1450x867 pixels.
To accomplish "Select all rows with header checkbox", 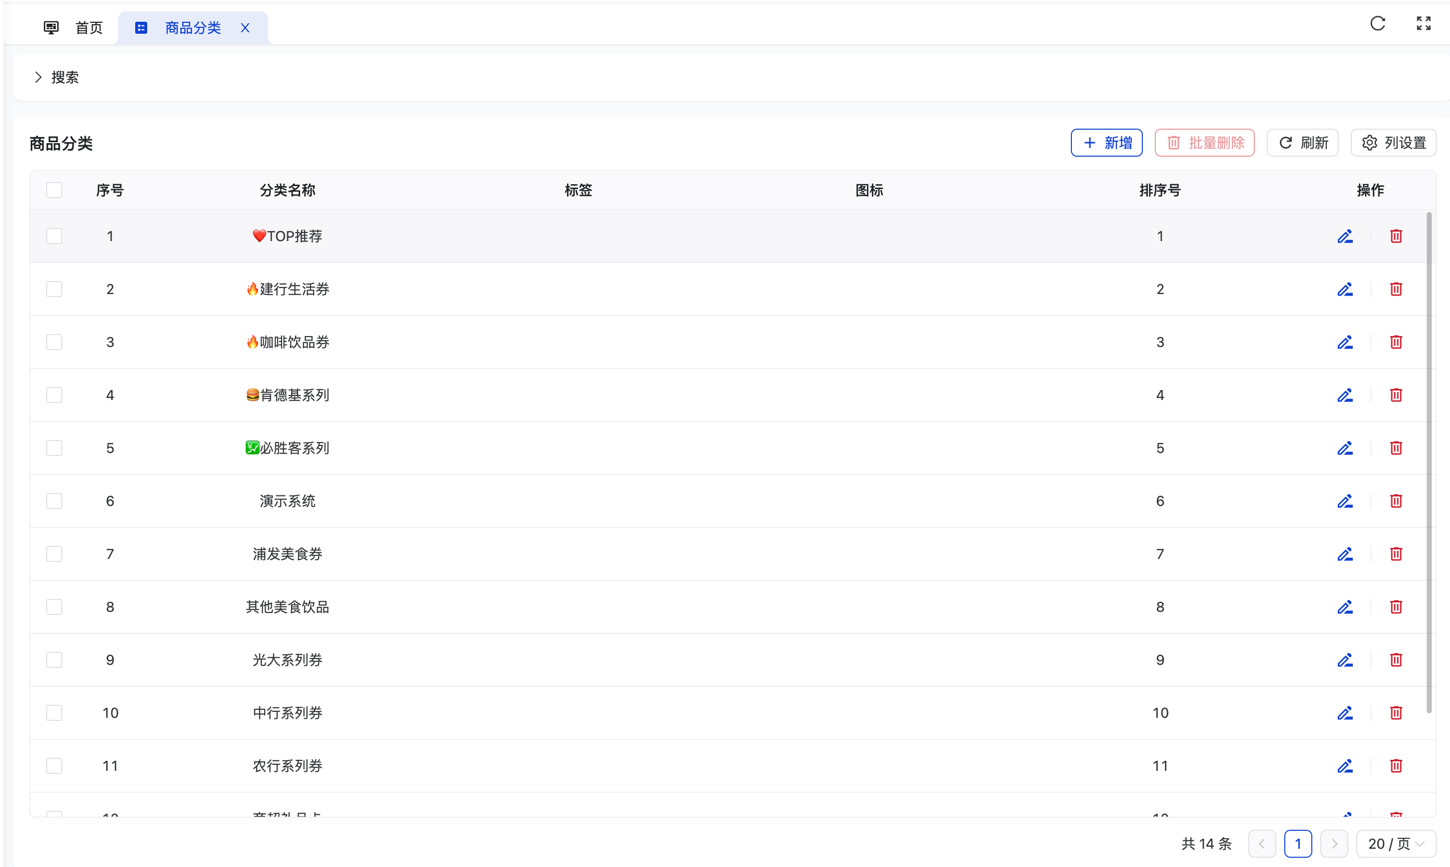I will click(54, 190).
